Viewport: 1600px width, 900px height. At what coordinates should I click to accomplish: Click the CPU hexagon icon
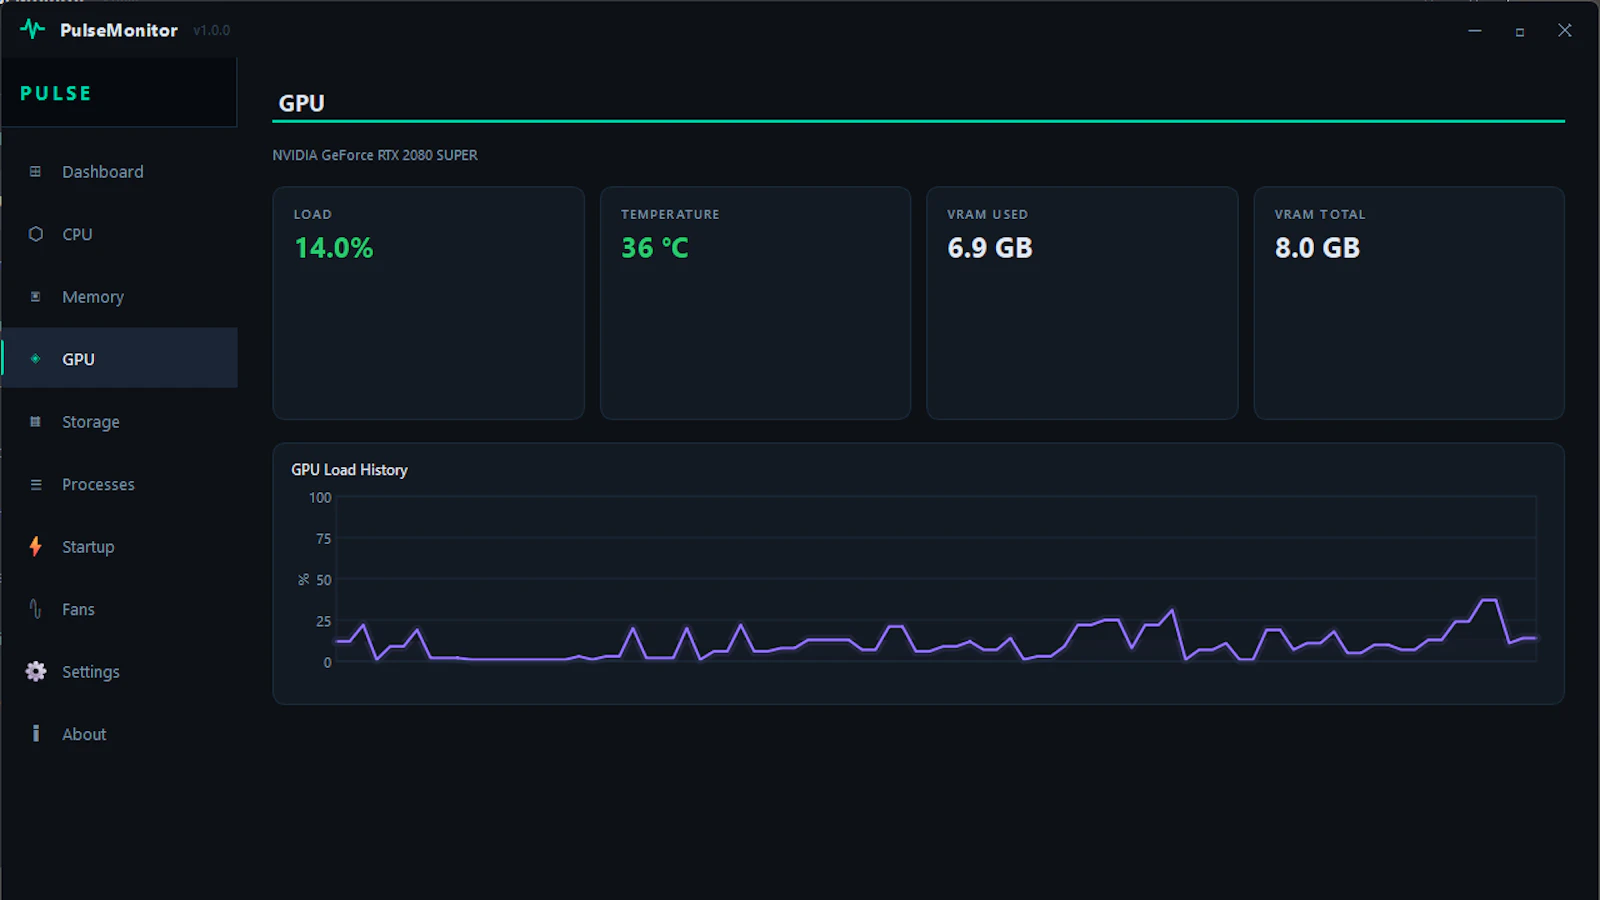coord(35,234)
